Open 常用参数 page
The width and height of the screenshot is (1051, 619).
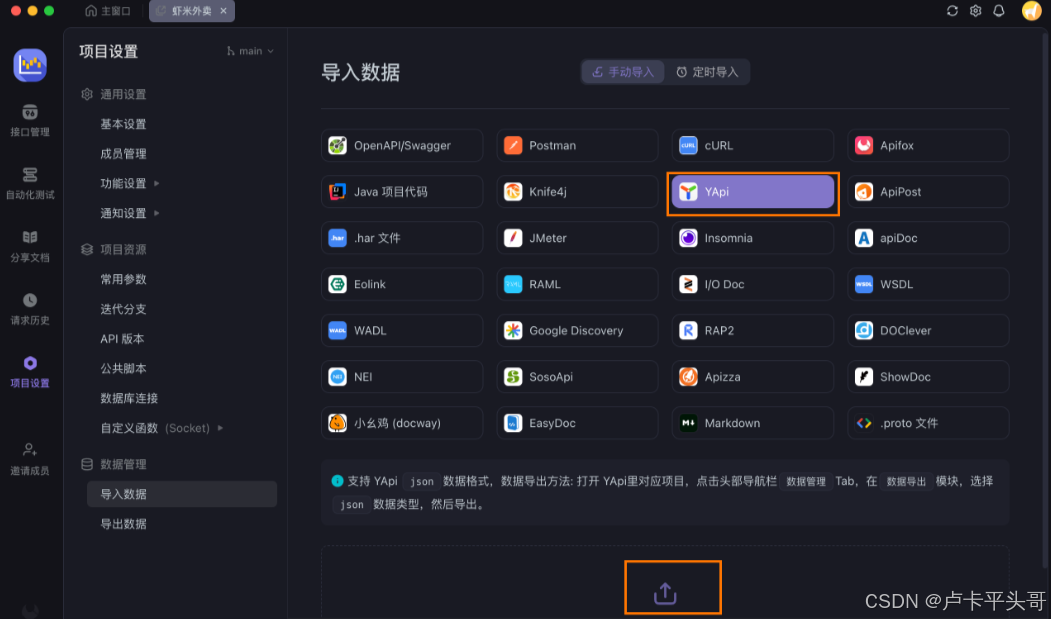click(123, 279)
